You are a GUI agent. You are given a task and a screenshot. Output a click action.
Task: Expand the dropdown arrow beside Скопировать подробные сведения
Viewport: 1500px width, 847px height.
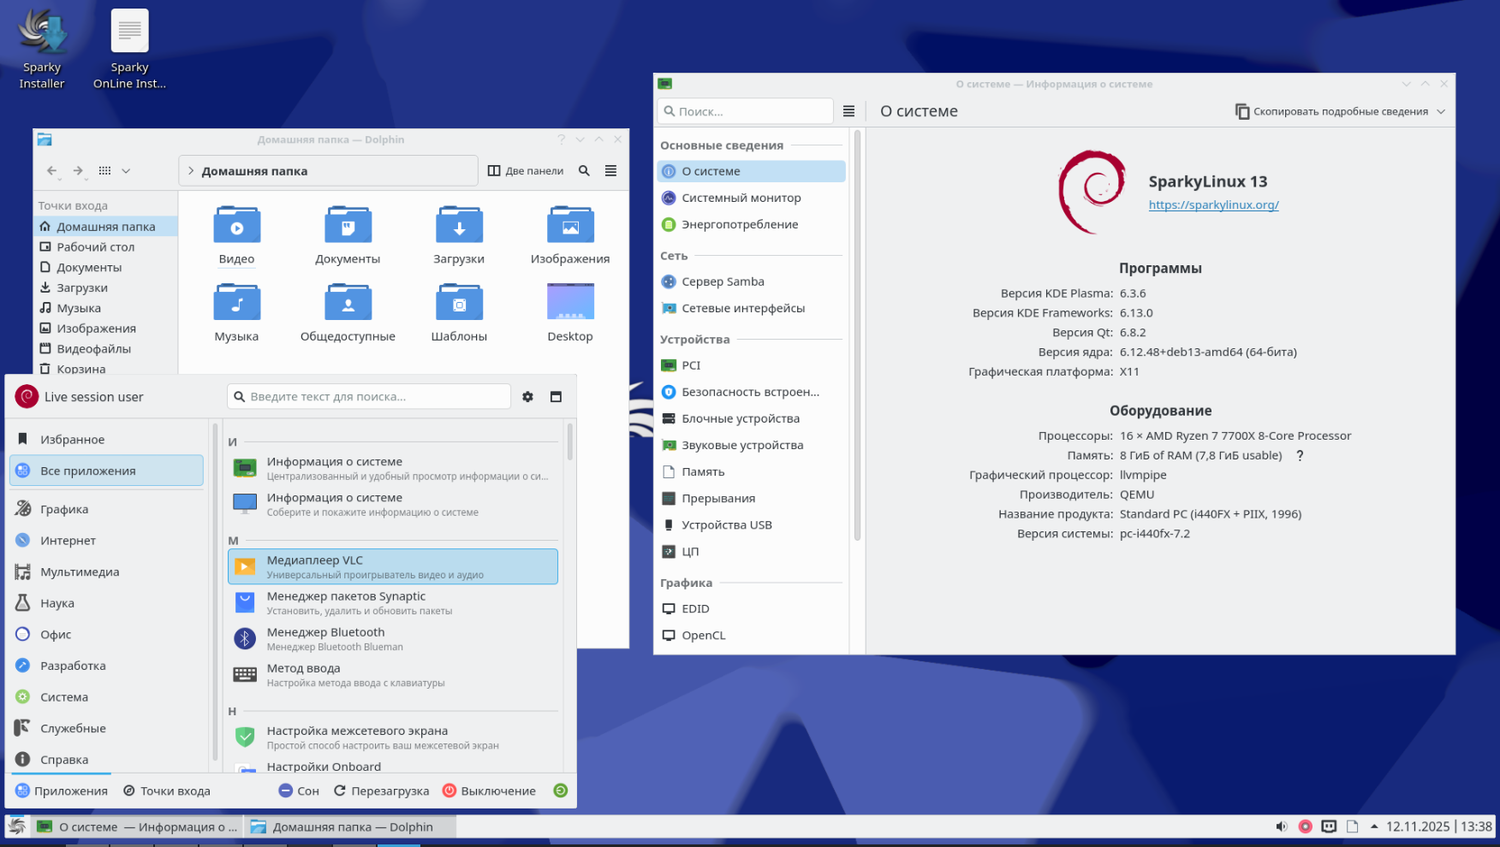[1441, 111]
